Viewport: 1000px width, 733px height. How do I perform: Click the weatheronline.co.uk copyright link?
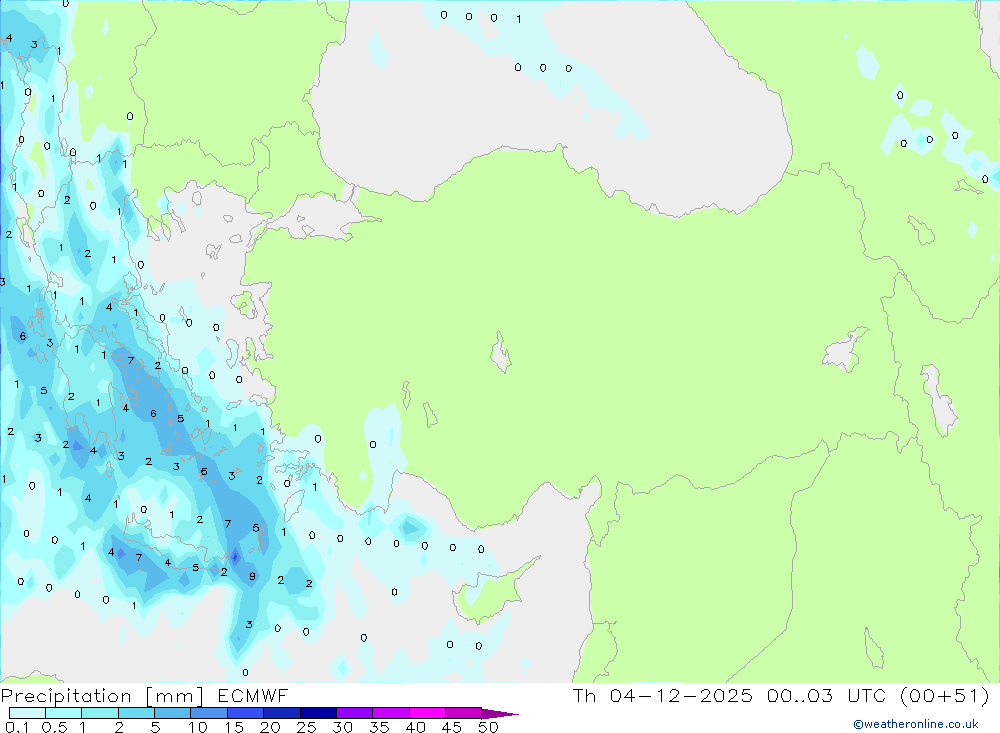click(915, 724)
